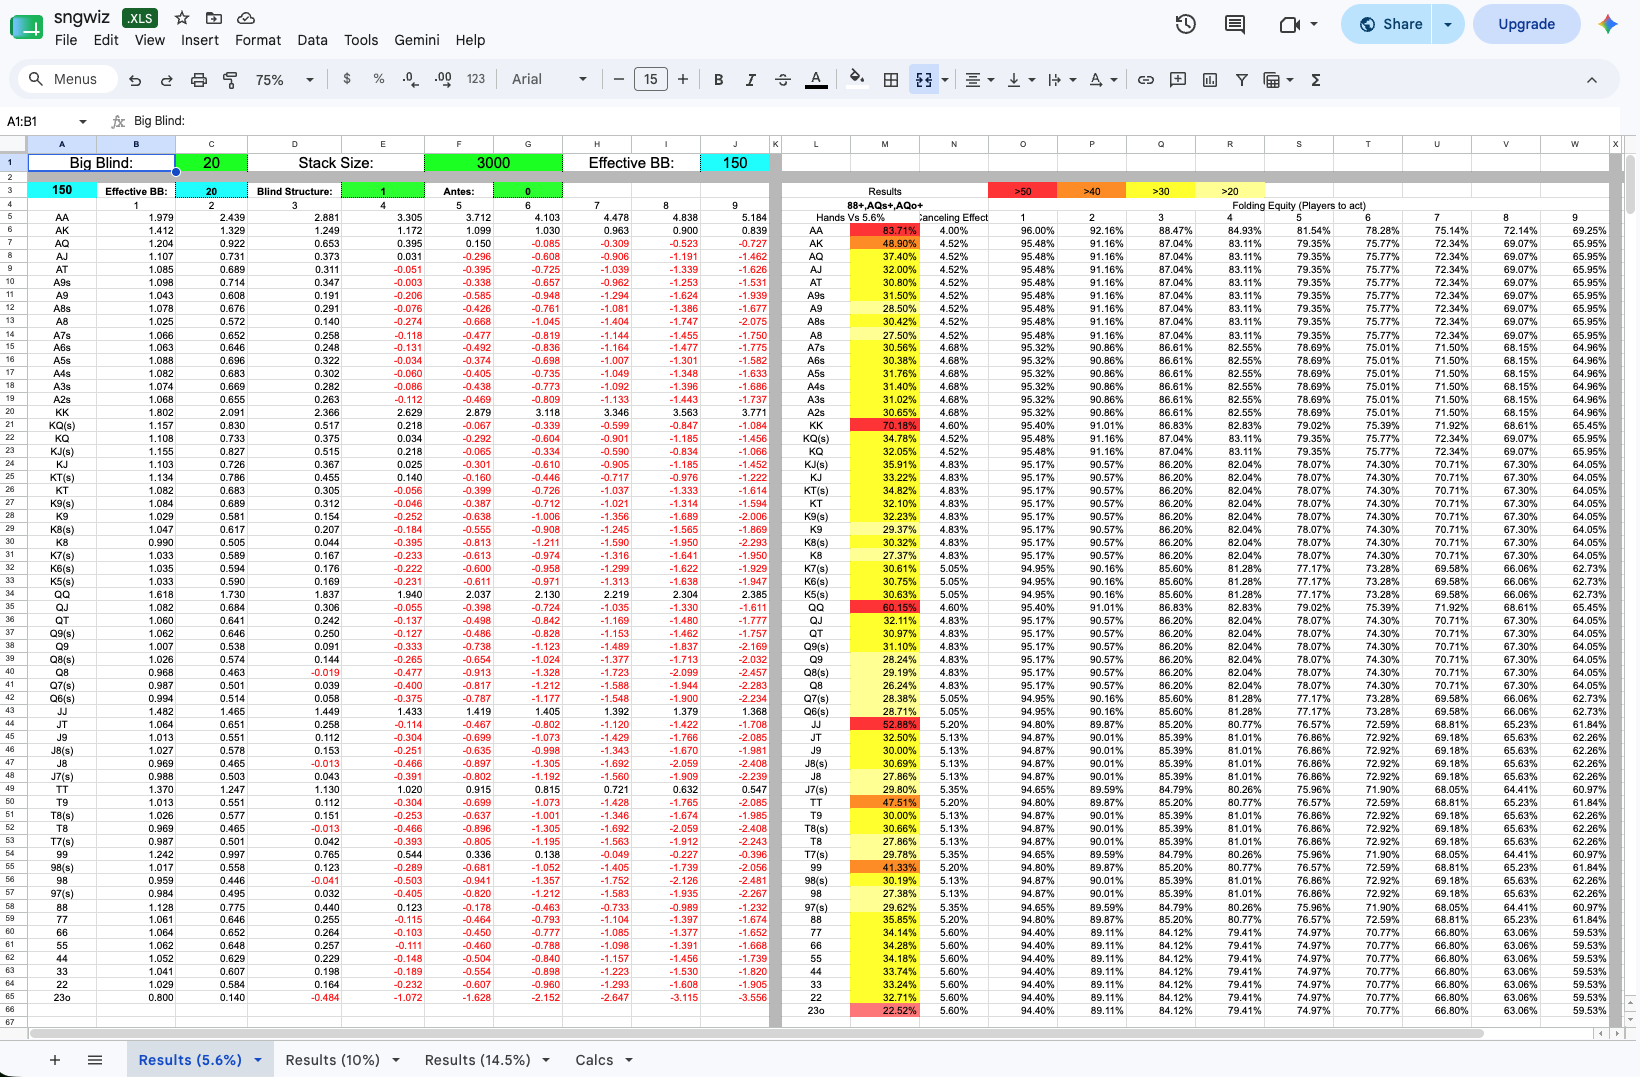The height and width of the screenshot is (1077, 1640).
Task: Open the text rotation dropdown
Action: pyautogui.click(x=1103, y=80)
